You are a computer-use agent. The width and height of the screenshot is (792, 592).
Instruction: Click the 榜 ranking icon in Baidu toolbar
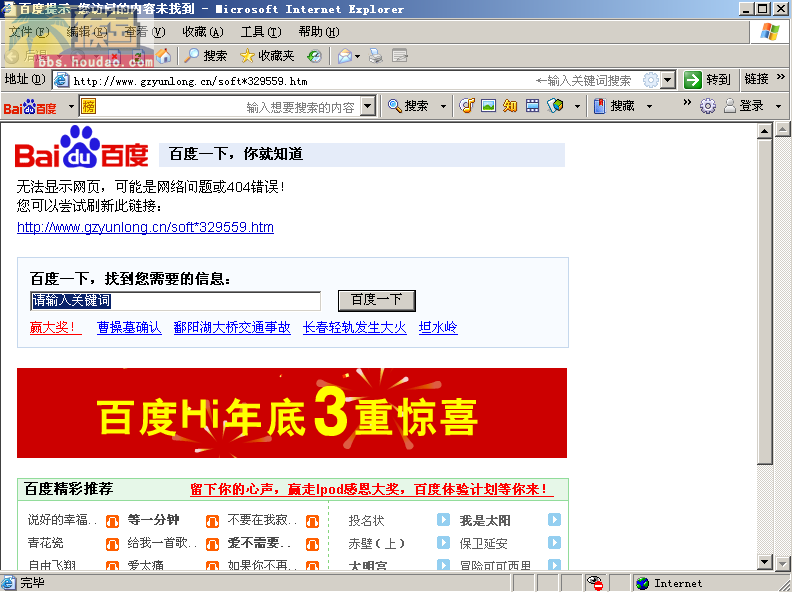point(88,106)
